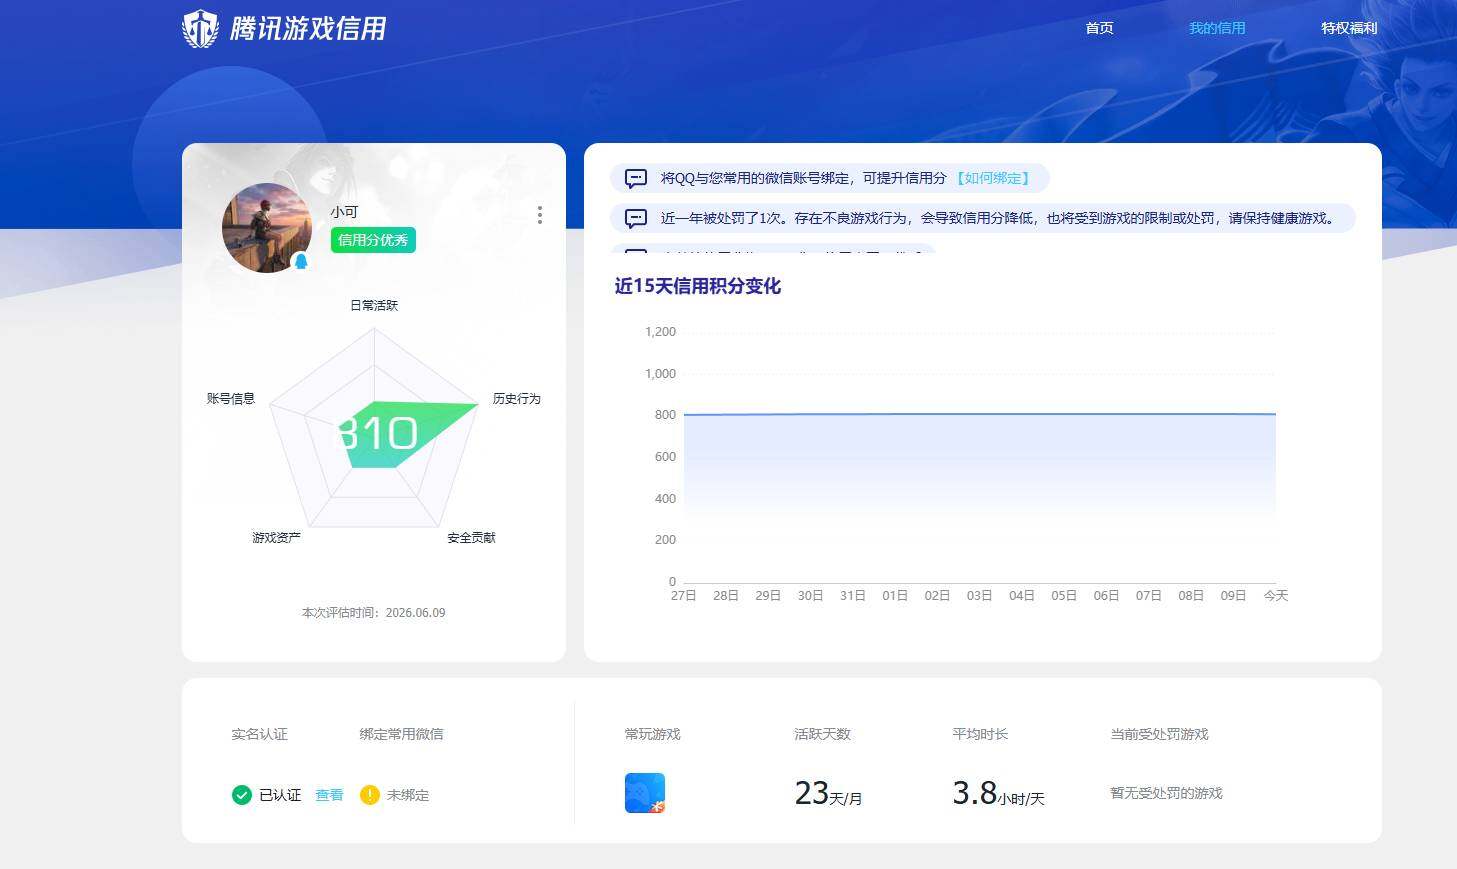Viewport: 1457px width, 869px height.
Task: Click the green verified checkmark icon
Action: click(x=241, y=795)
